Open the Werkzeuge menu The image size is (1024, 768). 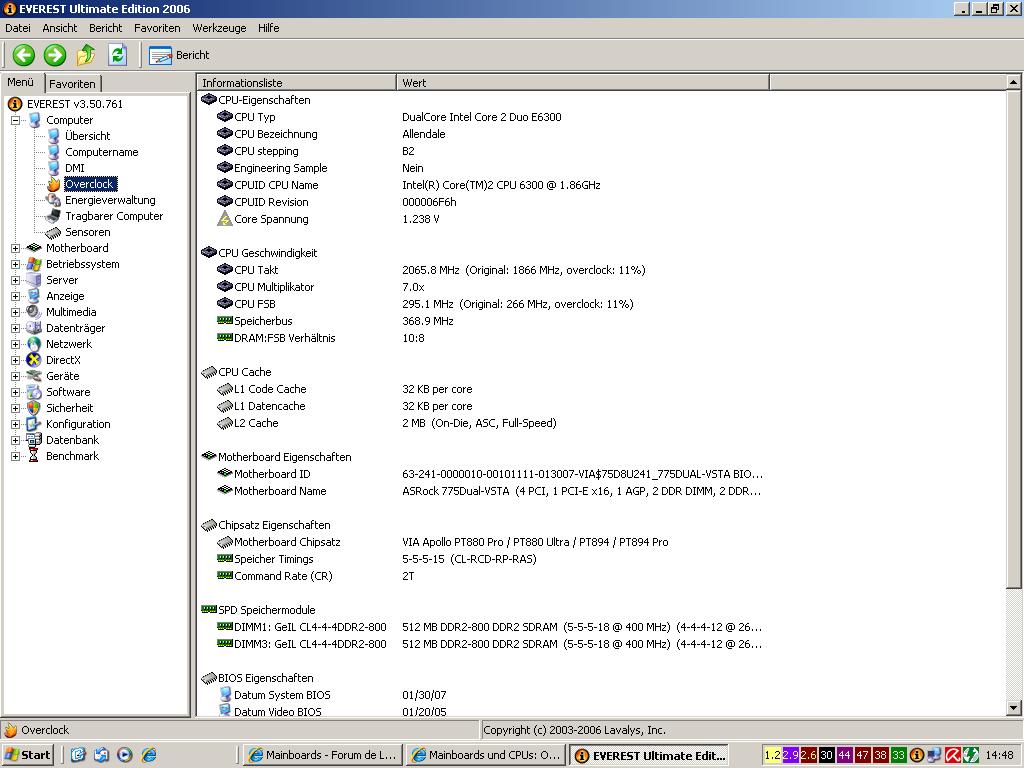[219, 28]
